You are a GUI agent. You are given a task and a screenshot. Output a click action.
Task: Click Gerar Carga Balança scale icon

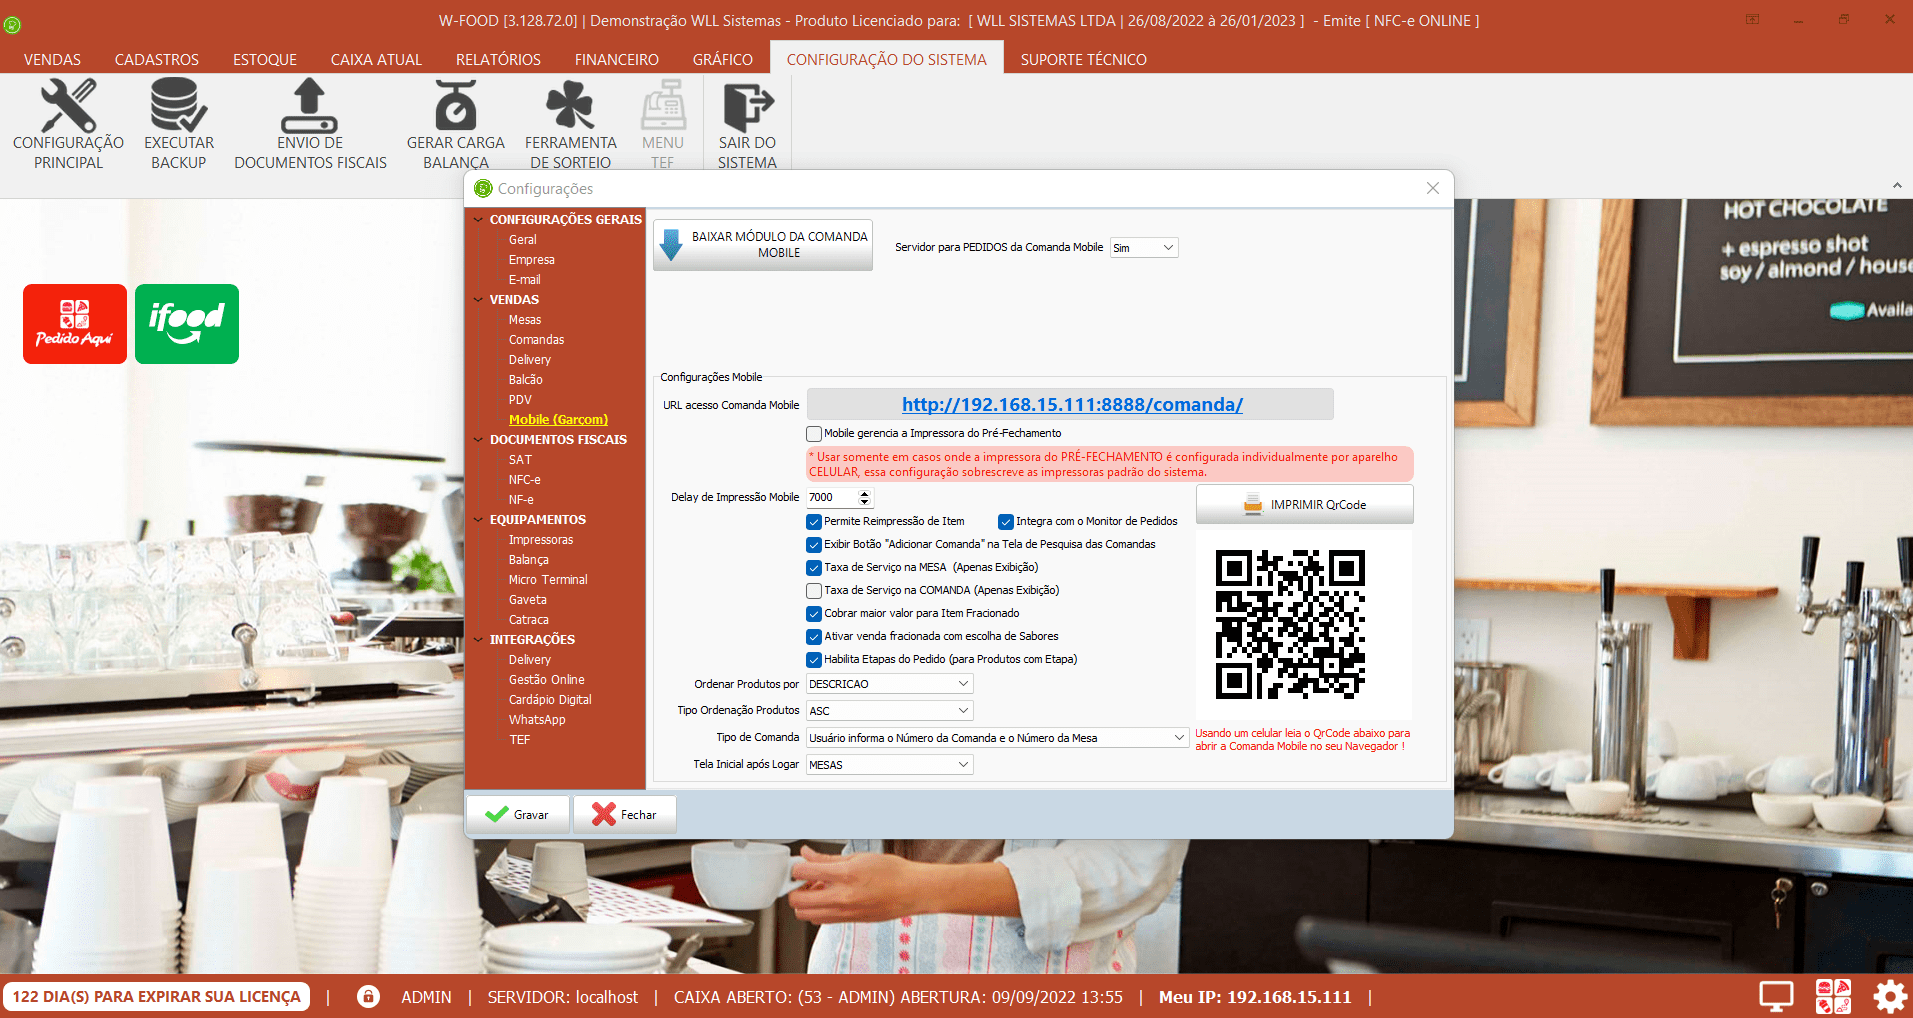click(455, 106)
